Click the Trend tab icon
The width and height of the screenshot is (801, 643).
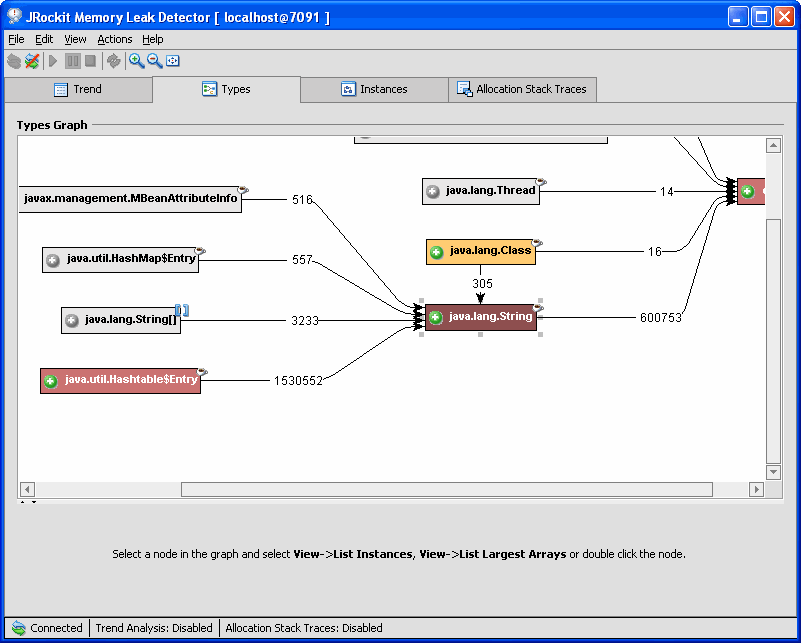coord(61,89)
